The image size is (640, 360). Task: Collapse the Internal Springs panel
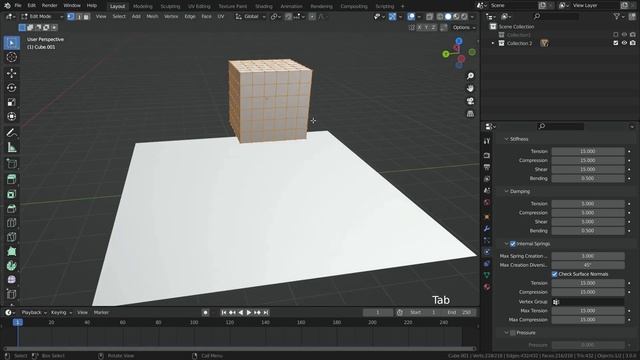[x=507, y=244]
